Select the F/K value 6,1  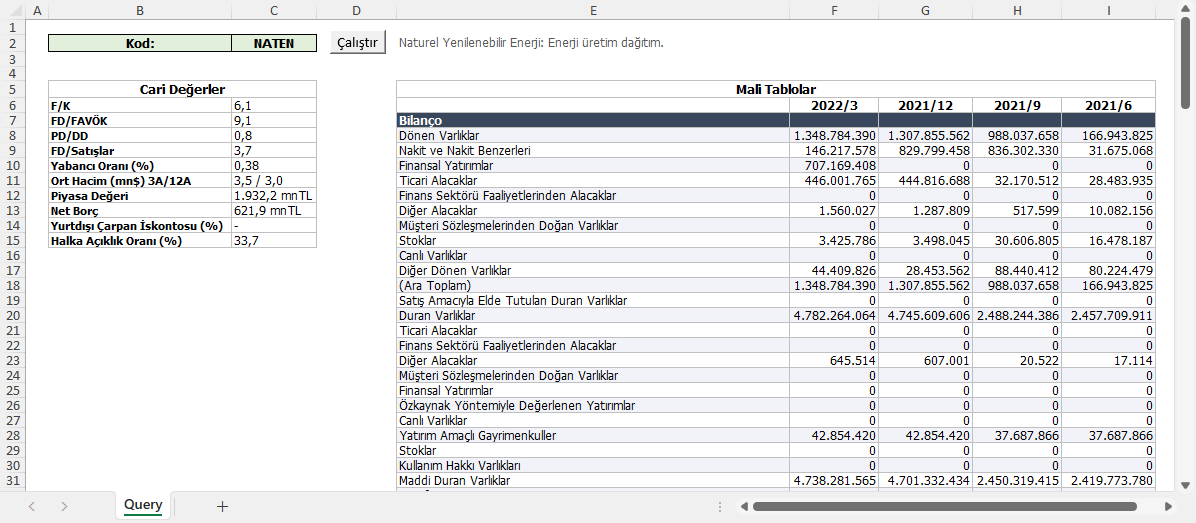point(274,105)
